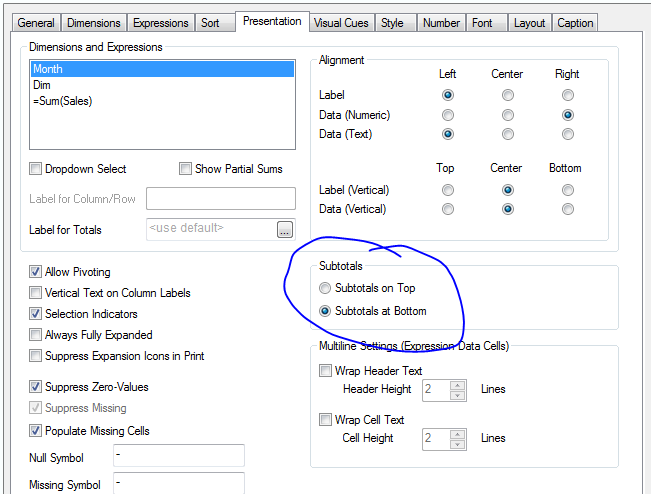Enable Wrap Header Text
Viewport: 651px width, 494px height.
click(x=325, y=371)
